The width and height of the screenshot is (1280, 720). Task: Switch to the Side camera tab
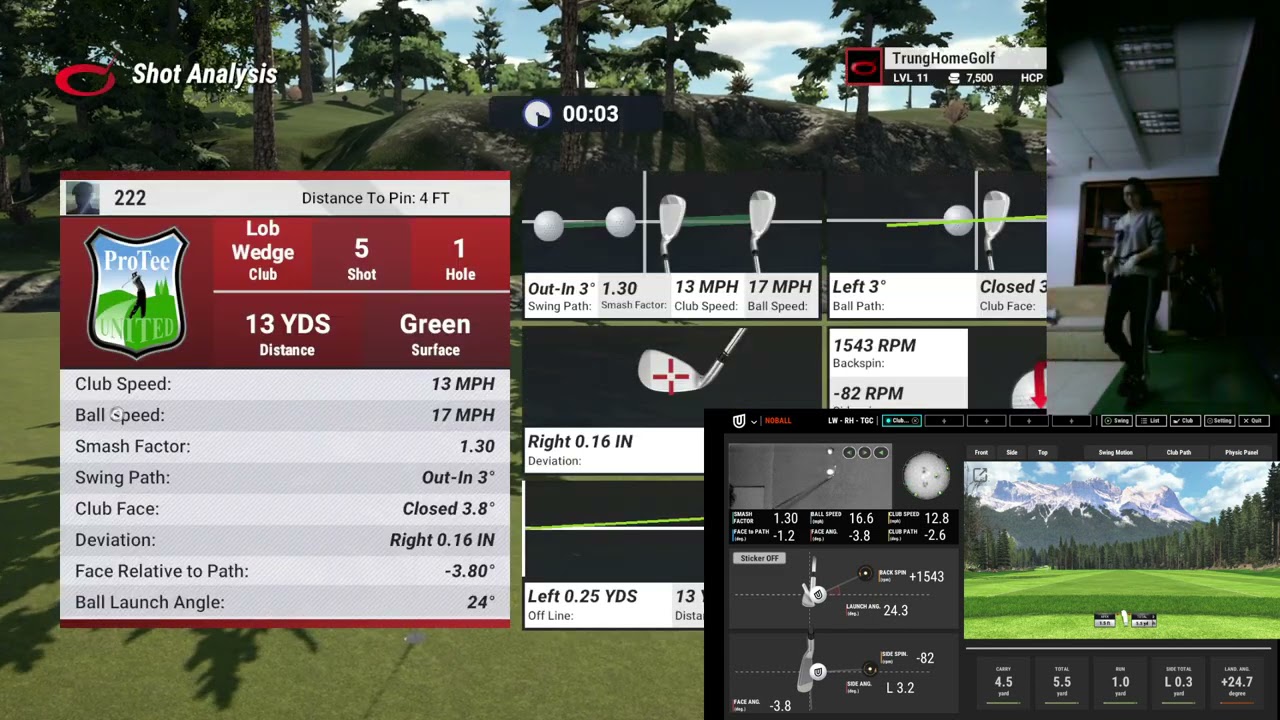[1012, 452]
